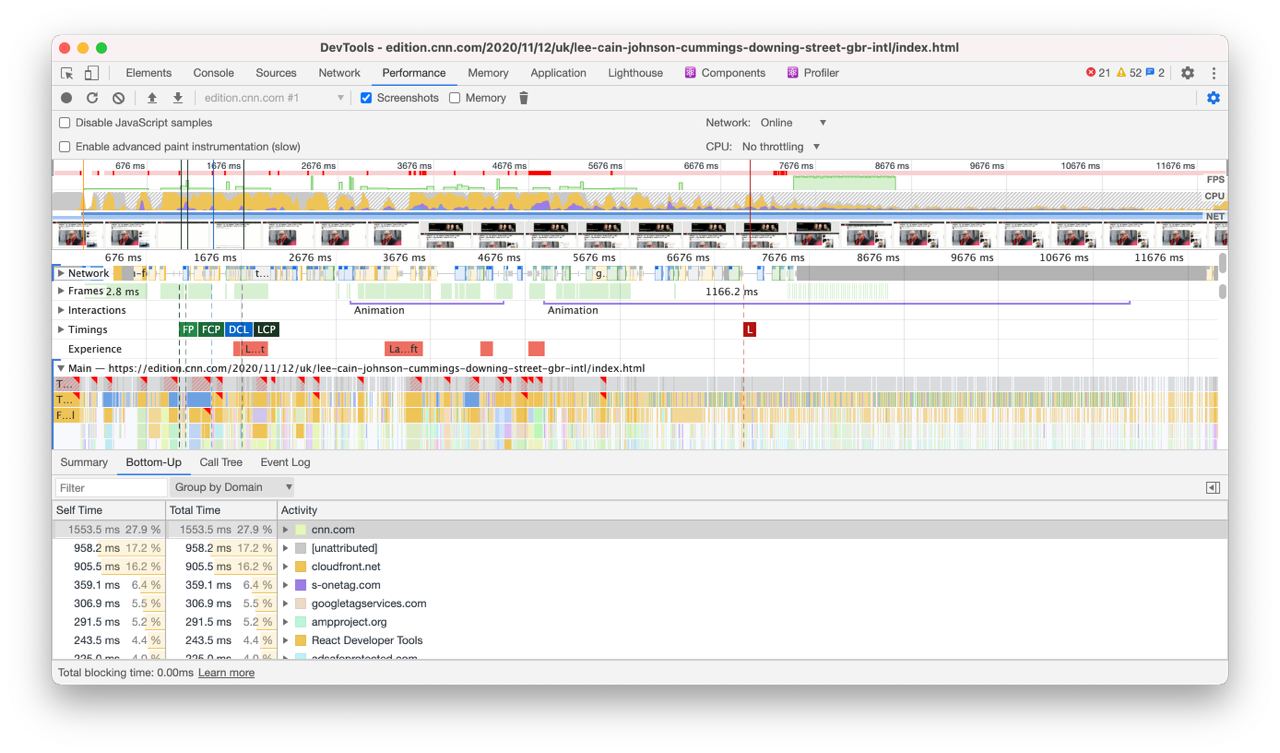The width and height of the screenshot is (1280, 753).
Task: Click the red L load marker
Action: (749, 329)
